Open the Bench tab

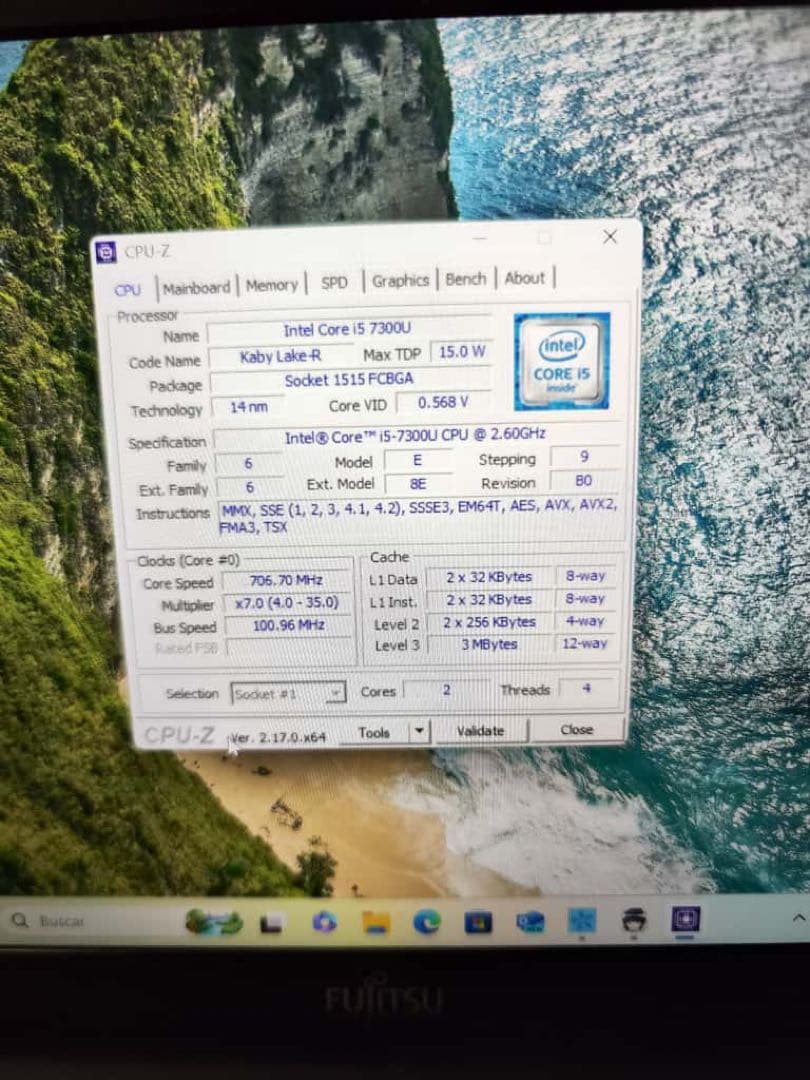pos(466,279)
